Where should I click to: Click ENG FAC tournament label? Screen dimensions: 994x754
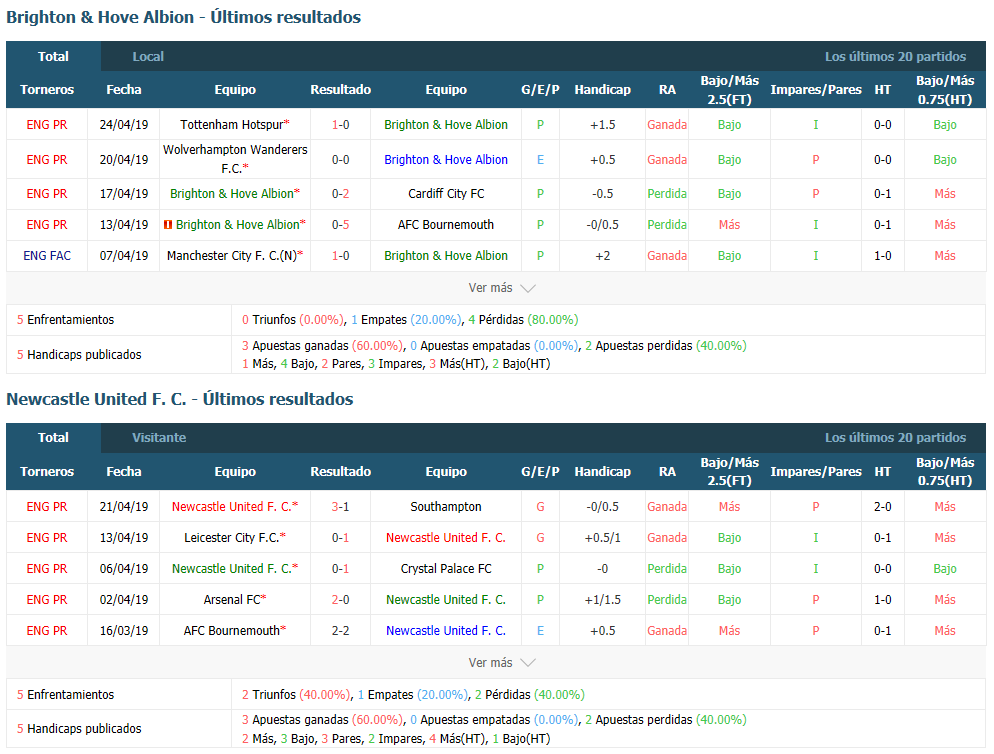coord(47,256)
